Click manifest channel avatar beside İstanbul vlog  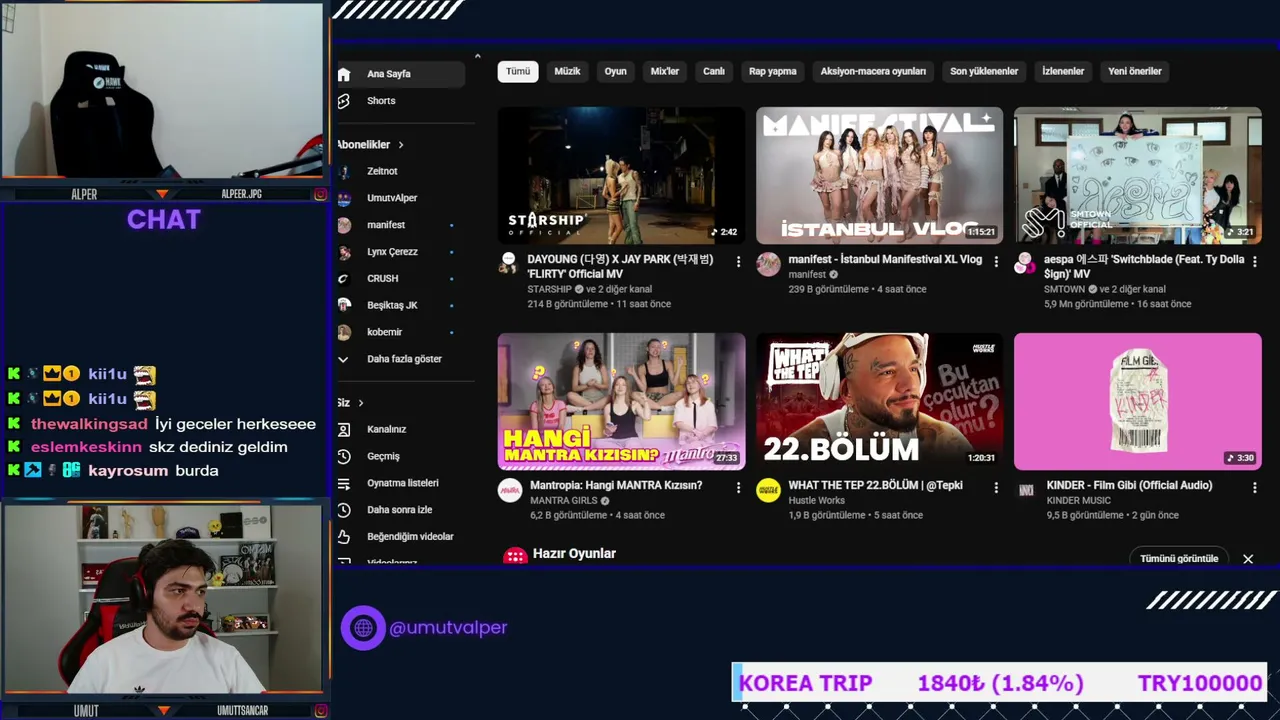click(x=768, y=264)
